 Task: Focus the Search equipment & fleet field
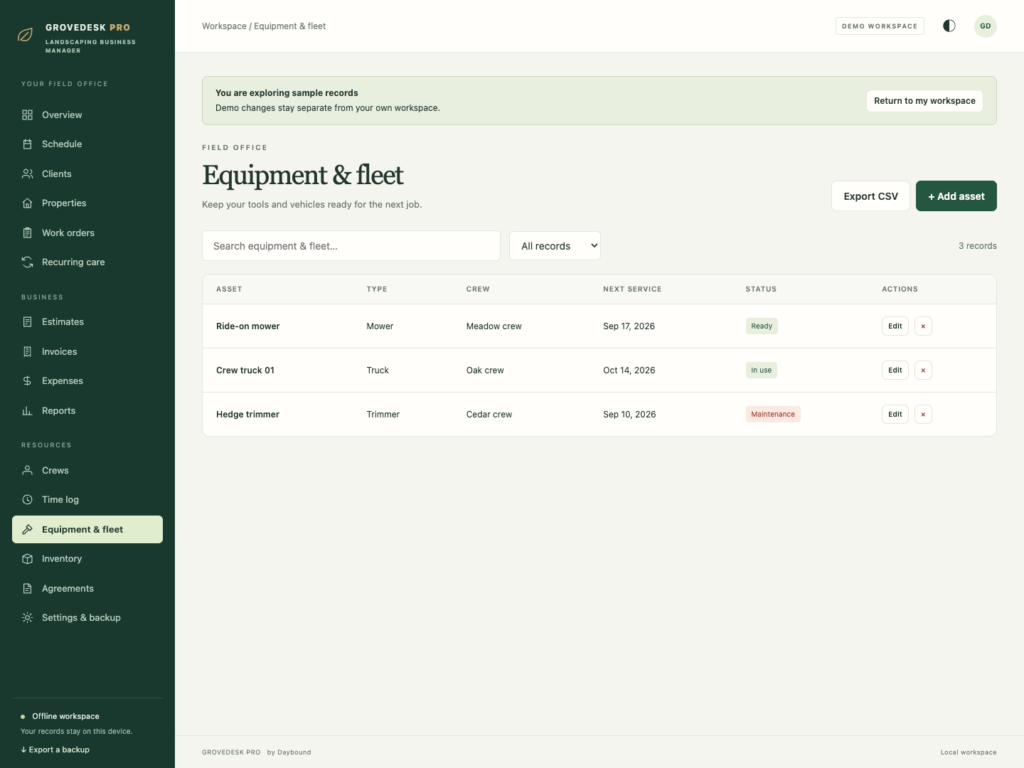pyautogui.click(x=351, y=246)
